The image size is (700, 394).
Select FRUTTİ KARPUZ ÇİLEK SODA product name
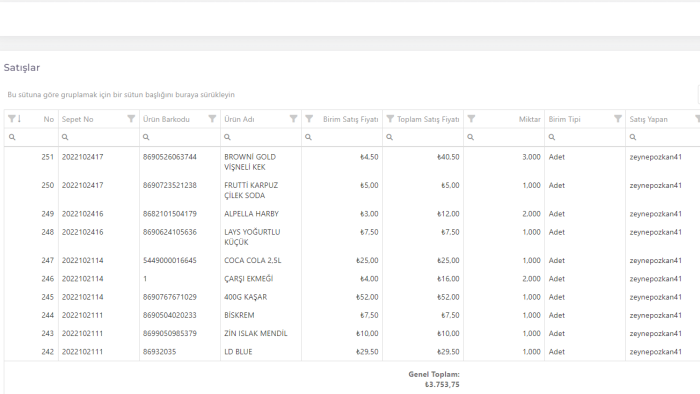click(x=251, y=190)
